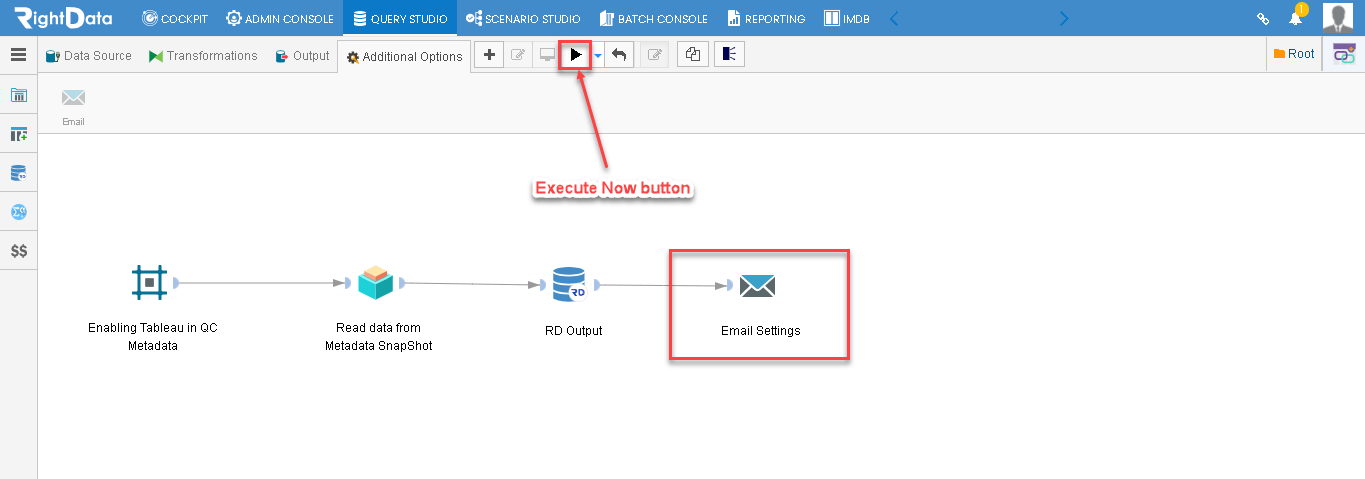The image size is (1365, 479).
Task: Click the first greyed-out edit pencil icon
Action: pyautogui.click(x=517, y=55)
